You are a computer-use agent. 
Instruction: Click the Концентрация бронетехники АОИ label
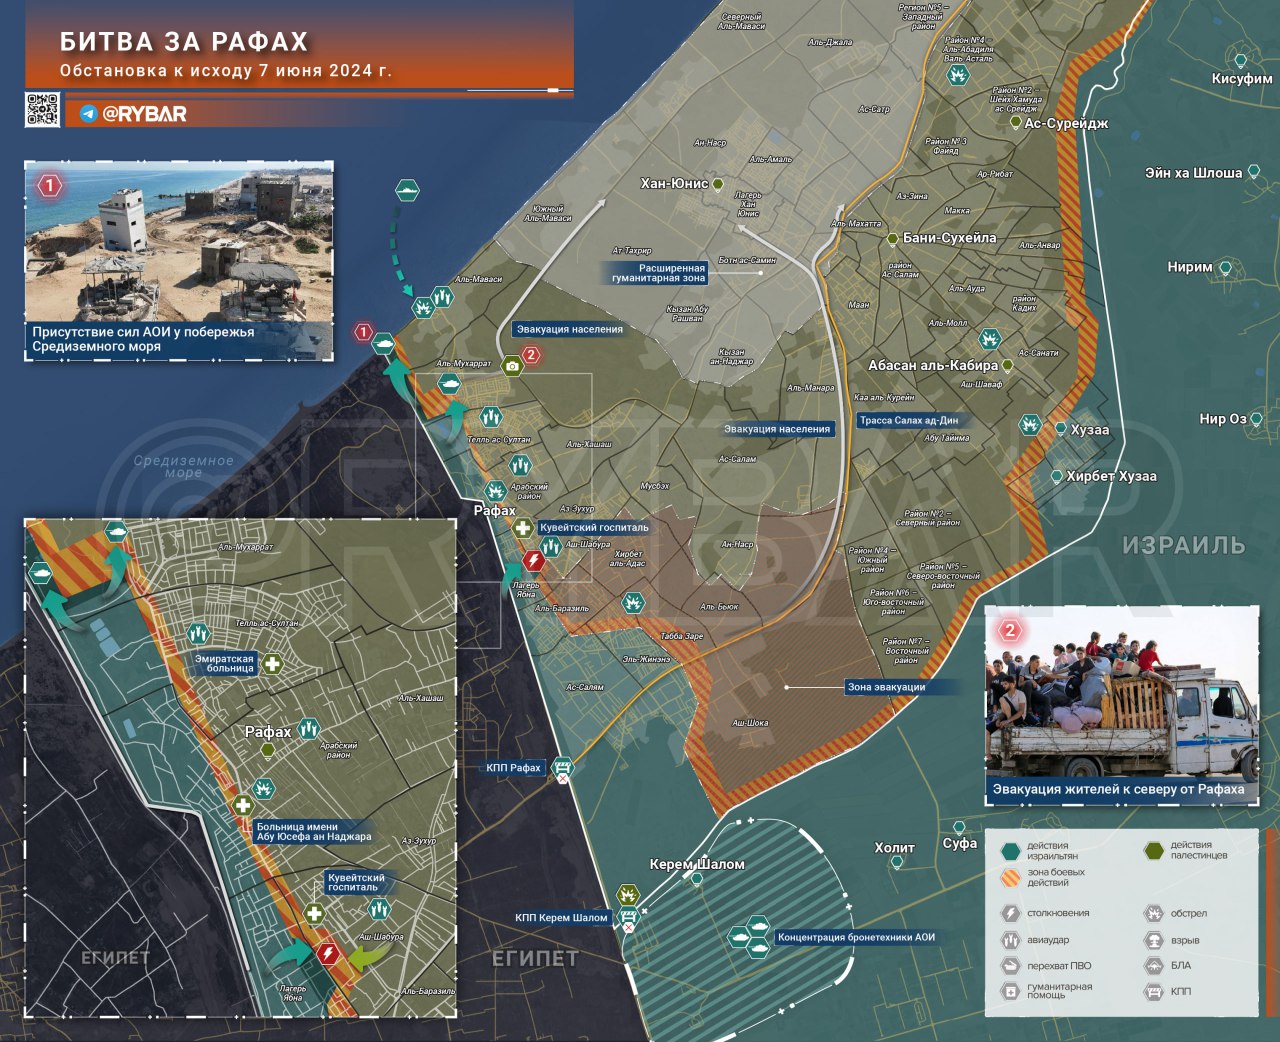[856, 937]
